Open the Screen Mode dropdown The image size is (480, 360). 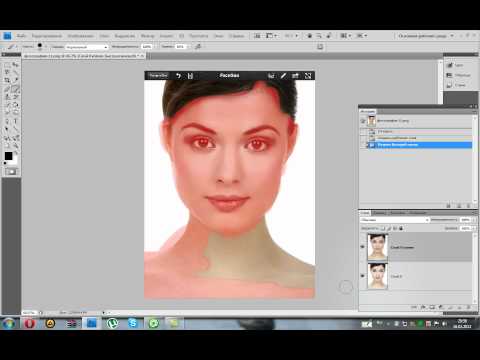pyautogui.click(x=362, y=36)
